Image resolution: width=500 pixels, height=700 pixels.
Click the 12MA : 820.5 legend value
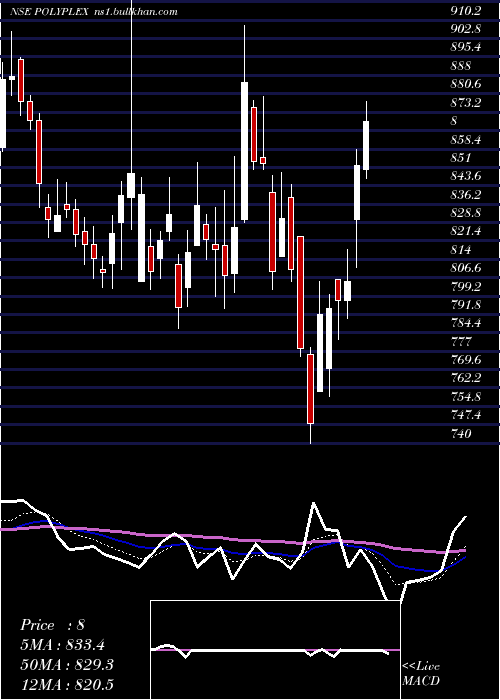(67, 684)
